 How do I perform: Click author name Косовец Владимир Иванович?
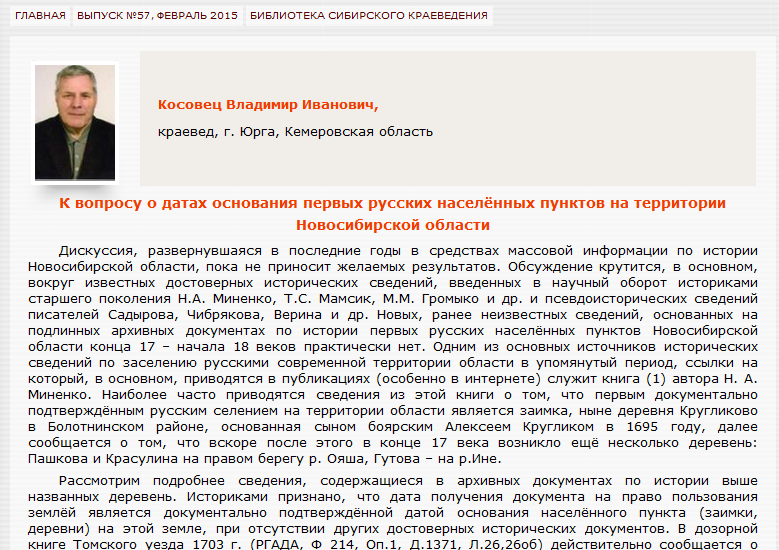point(268,105)
